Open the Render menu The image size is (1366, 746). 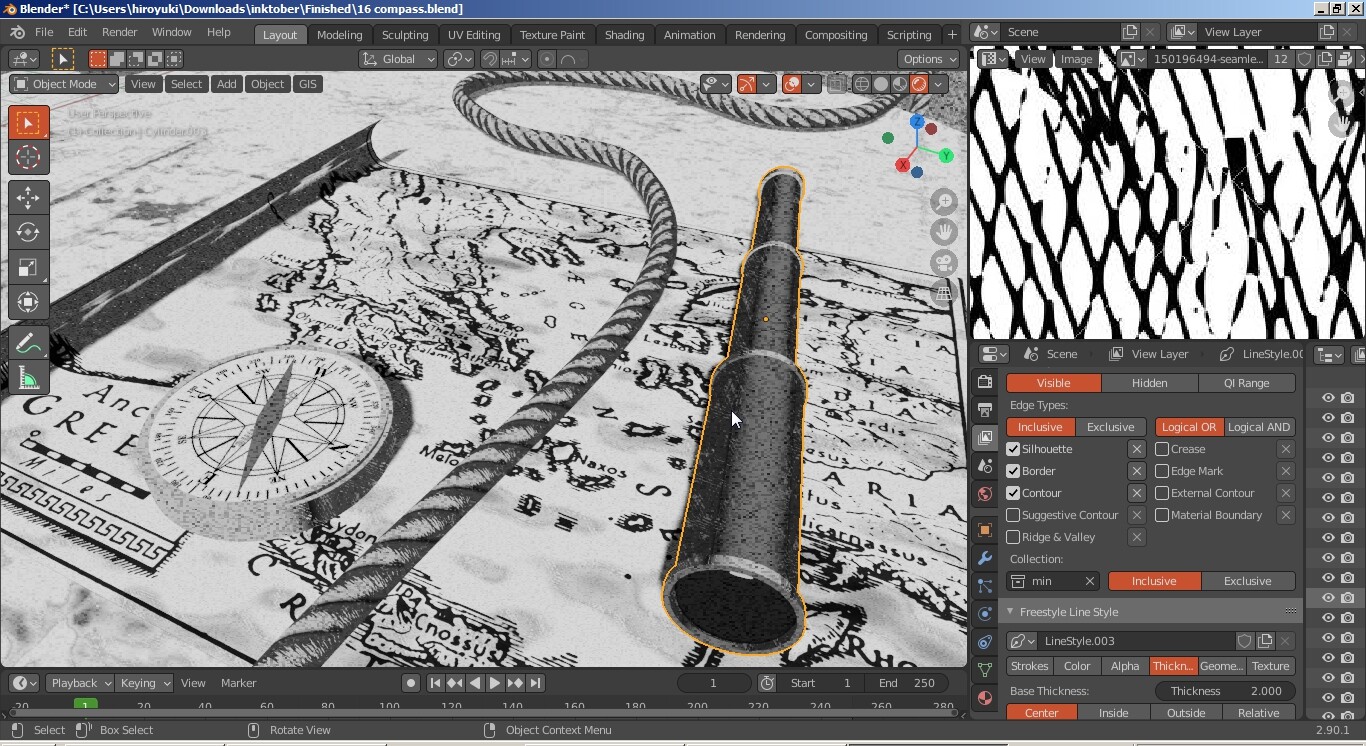click(x=119, y=32)
